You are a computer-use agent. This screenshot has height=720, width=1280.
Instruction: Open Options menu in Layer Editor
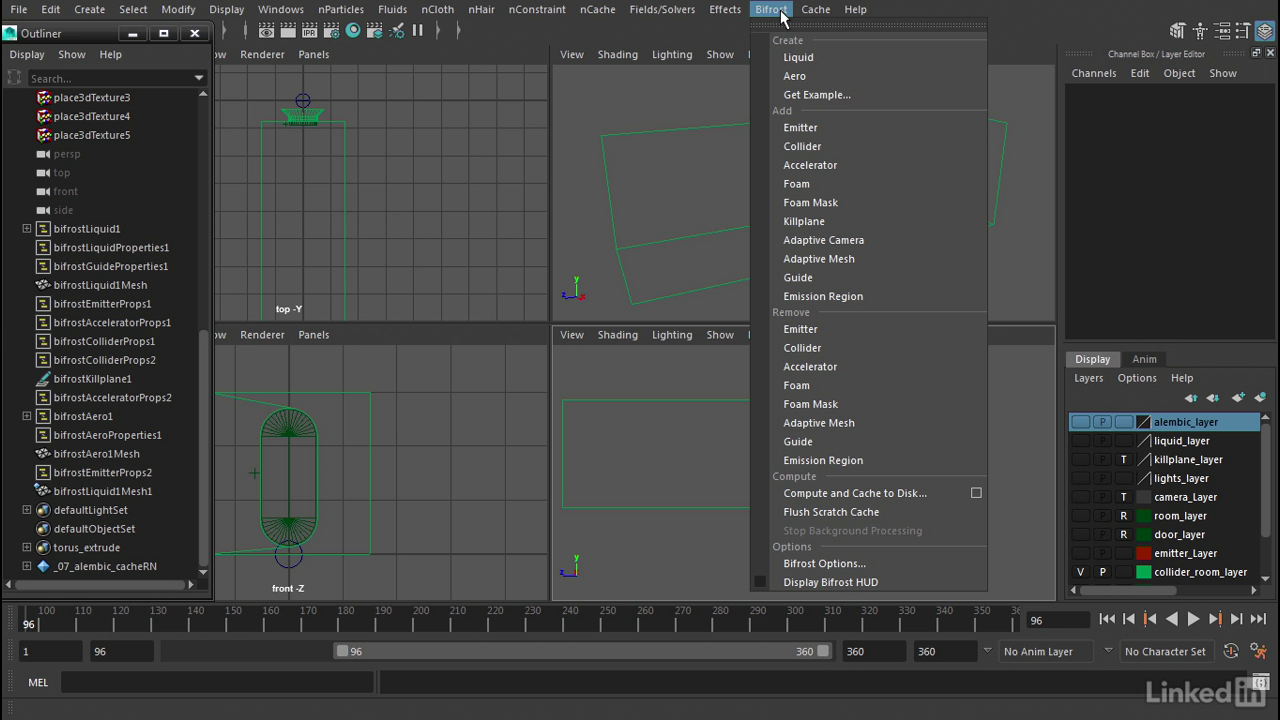(x=1137, y=378)
